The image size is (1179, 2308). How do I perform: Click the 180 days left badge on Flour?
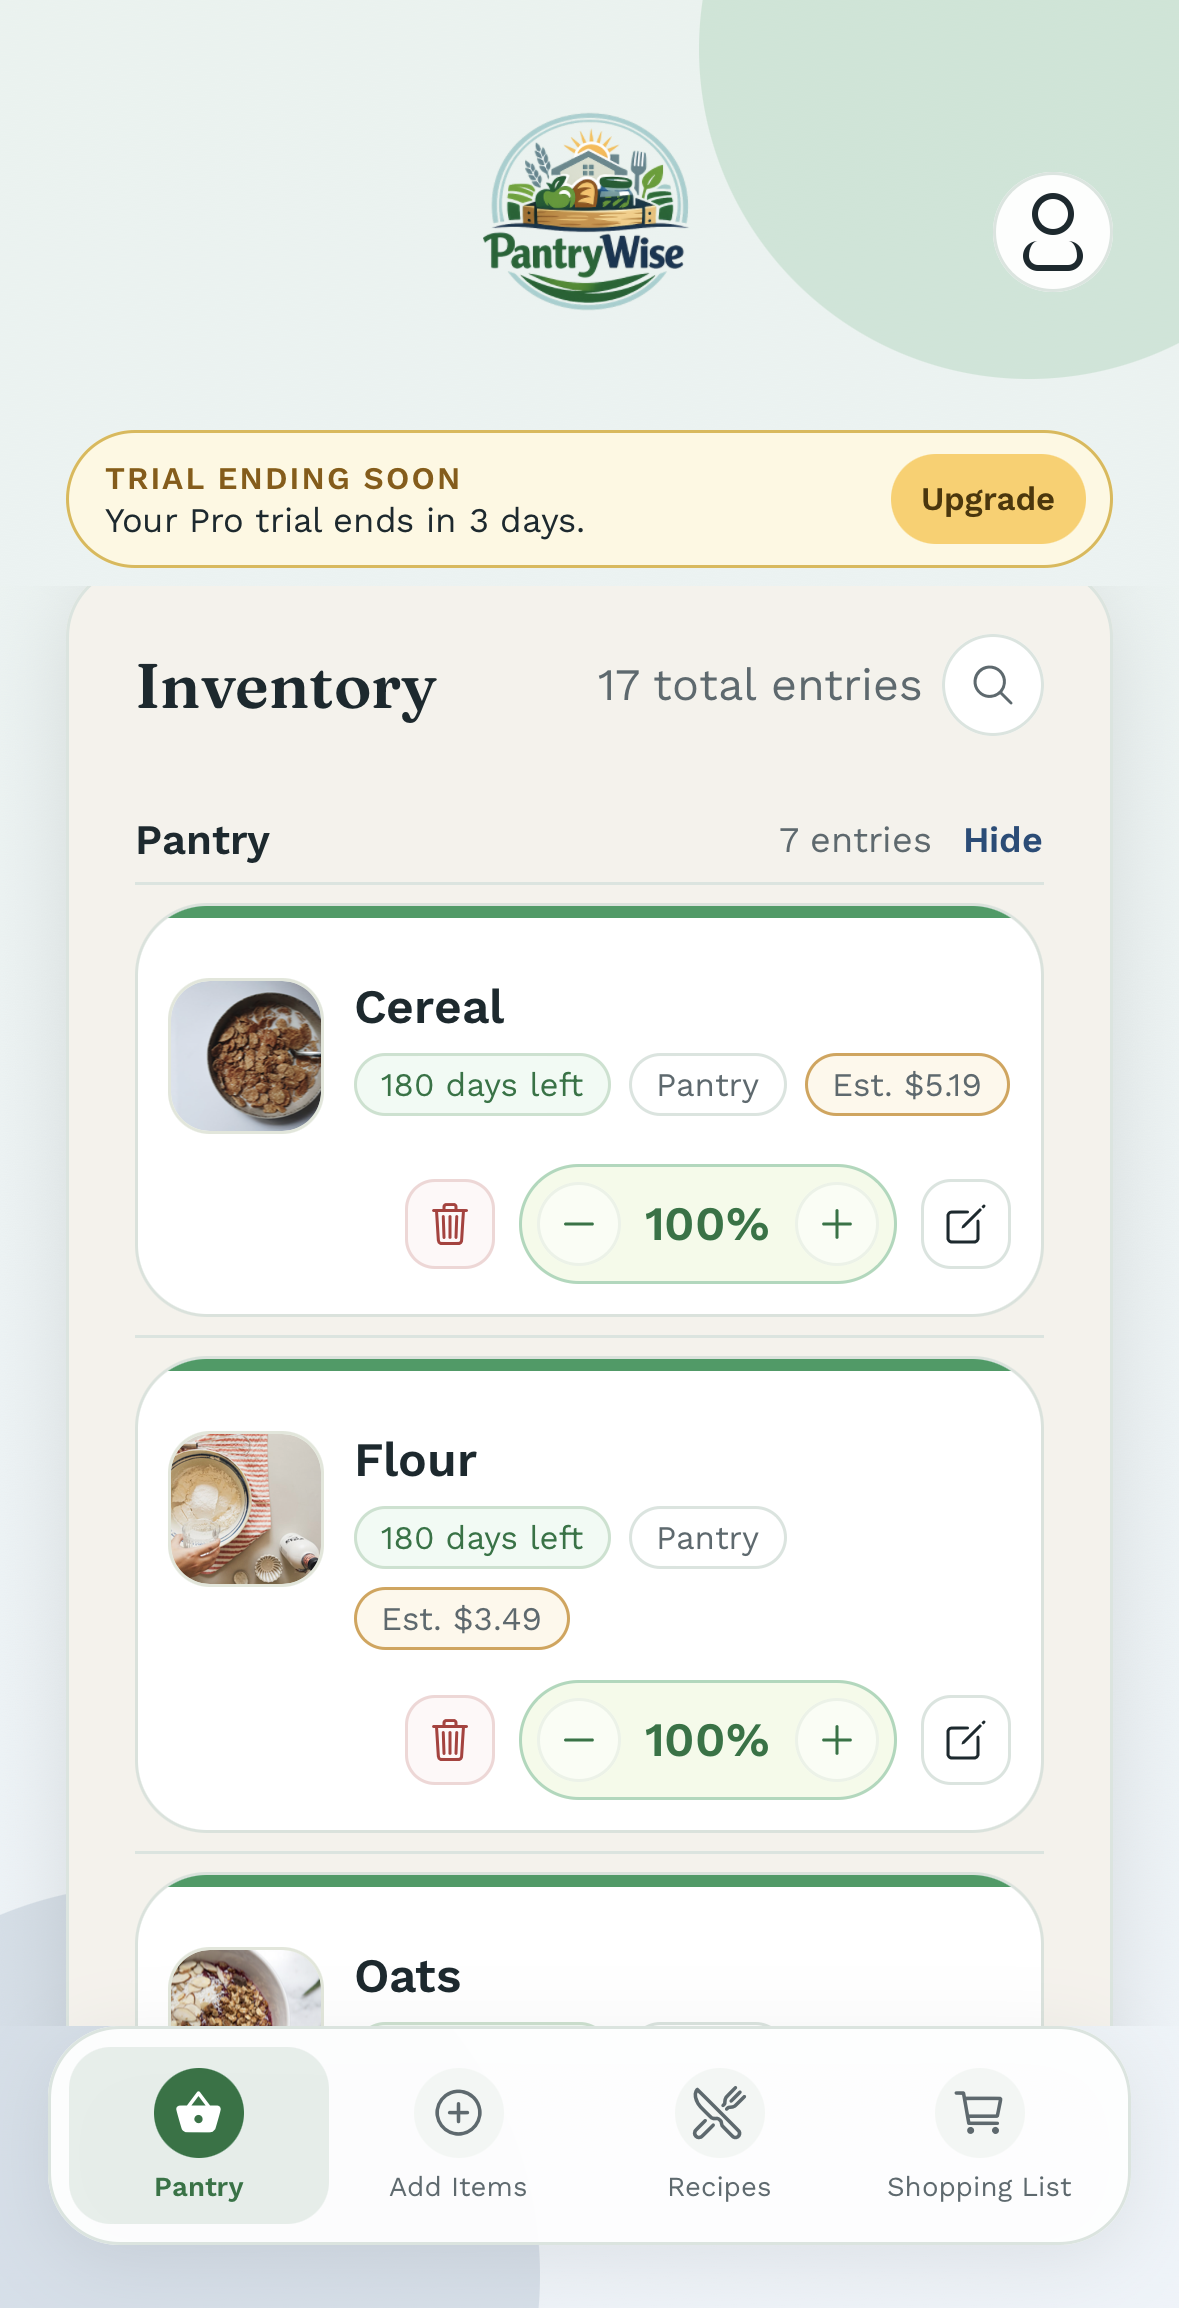tap(481, 1537)
